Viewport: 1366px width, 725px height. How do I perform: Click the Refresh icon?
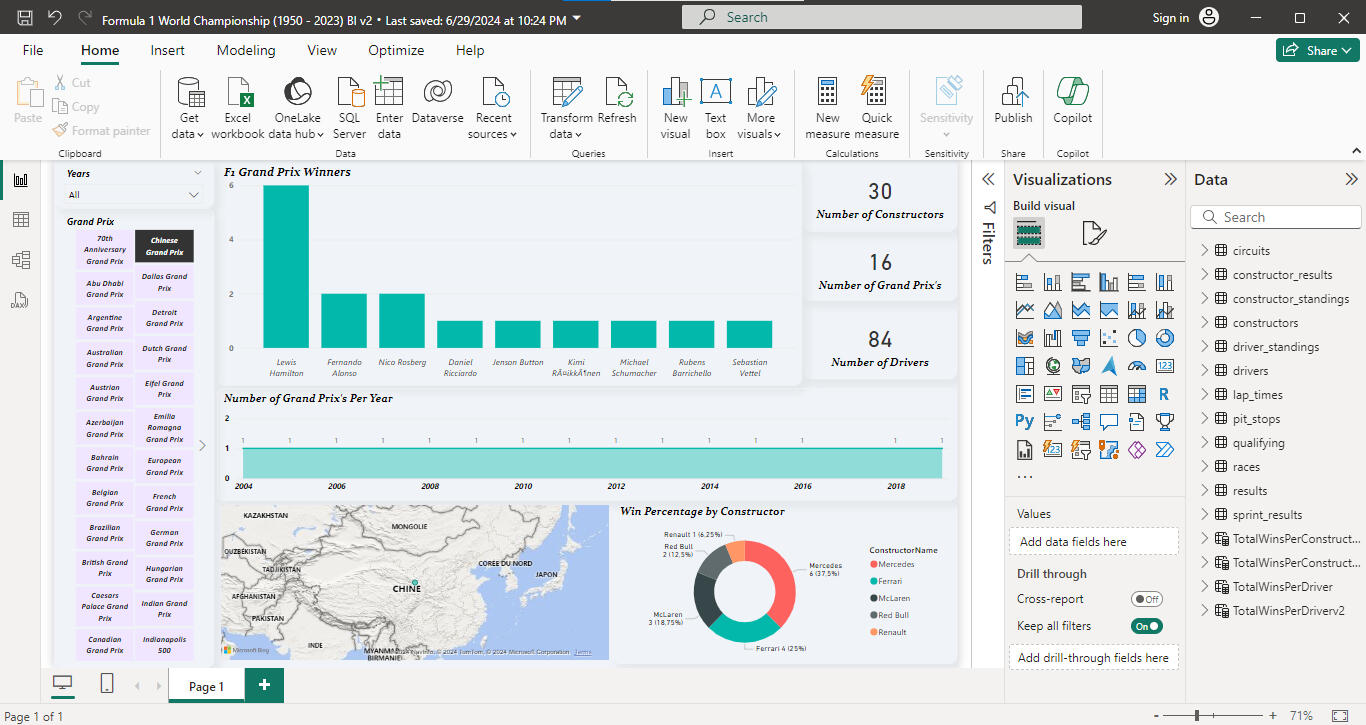coord(617,93)
